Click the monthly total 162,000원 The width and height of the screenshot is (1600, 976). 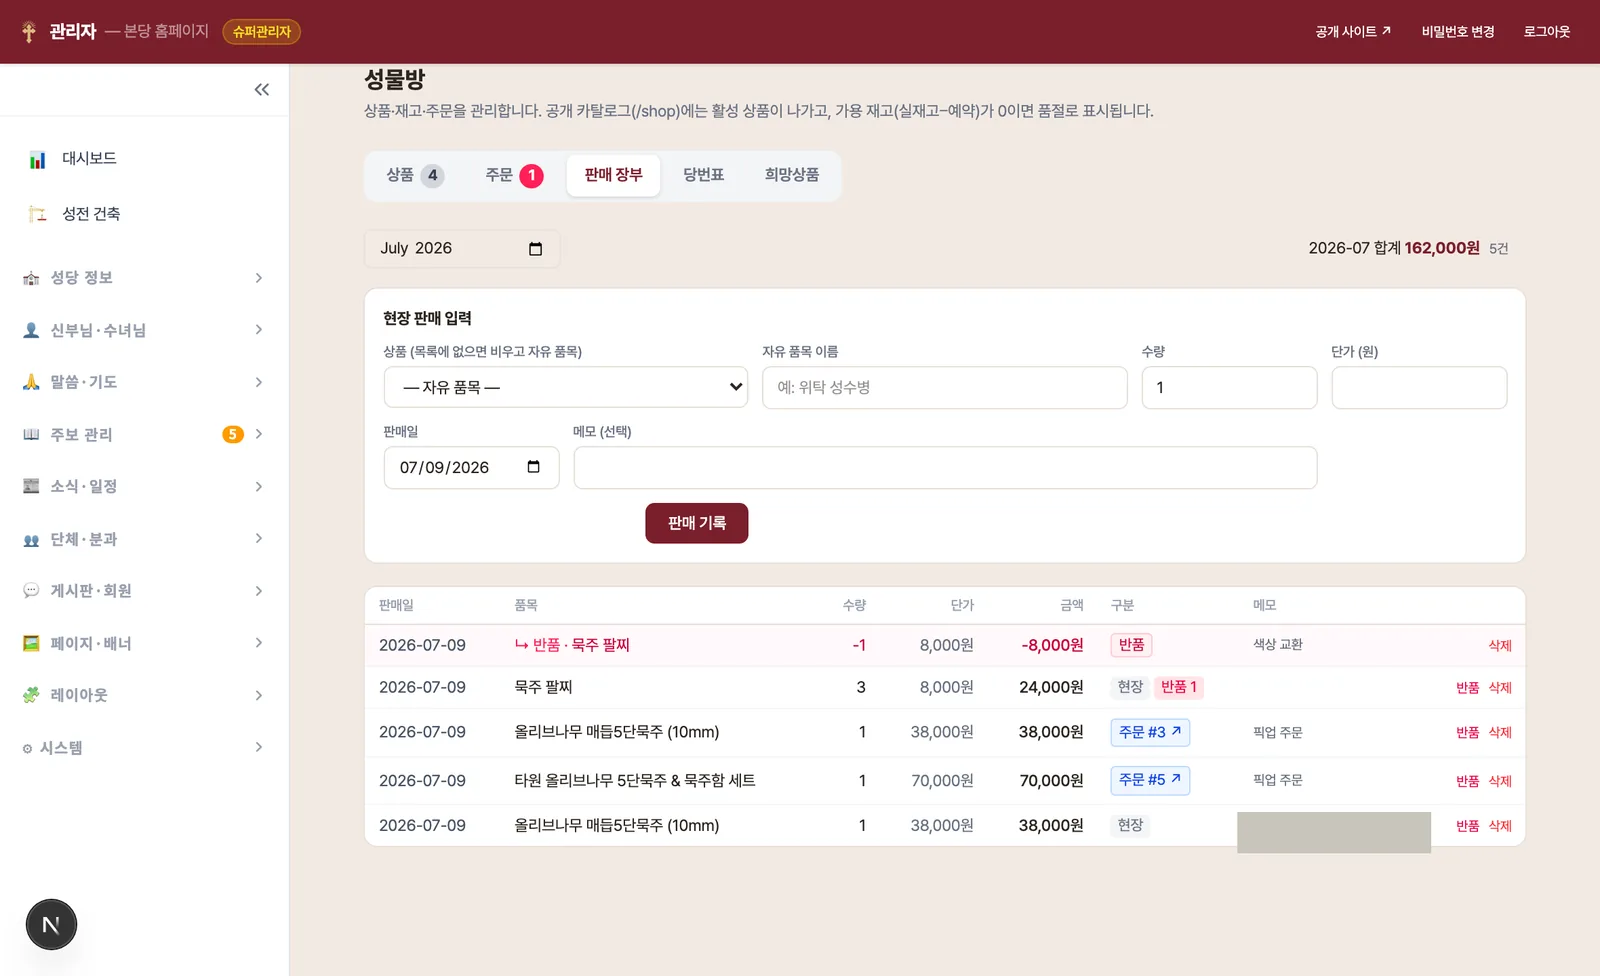[1442, 248]
